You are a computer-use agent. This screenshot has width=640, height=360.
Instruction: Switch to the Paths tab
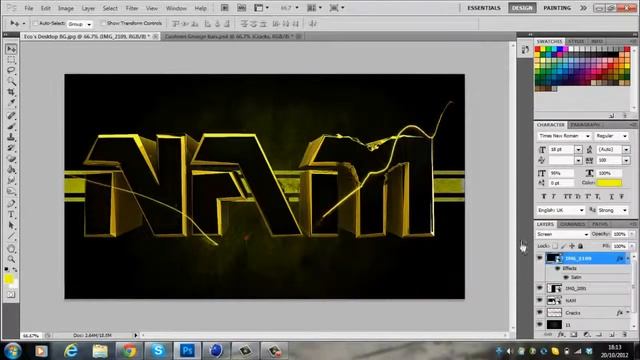(x=600, y=224)
